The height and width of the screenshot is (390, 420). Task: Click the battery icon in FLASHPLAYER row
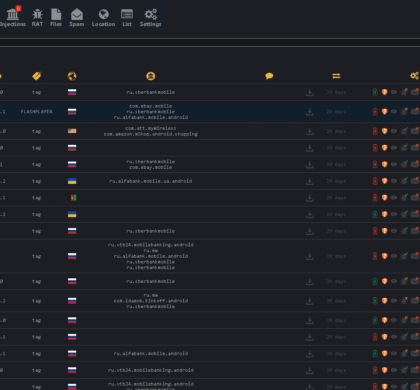375,111
